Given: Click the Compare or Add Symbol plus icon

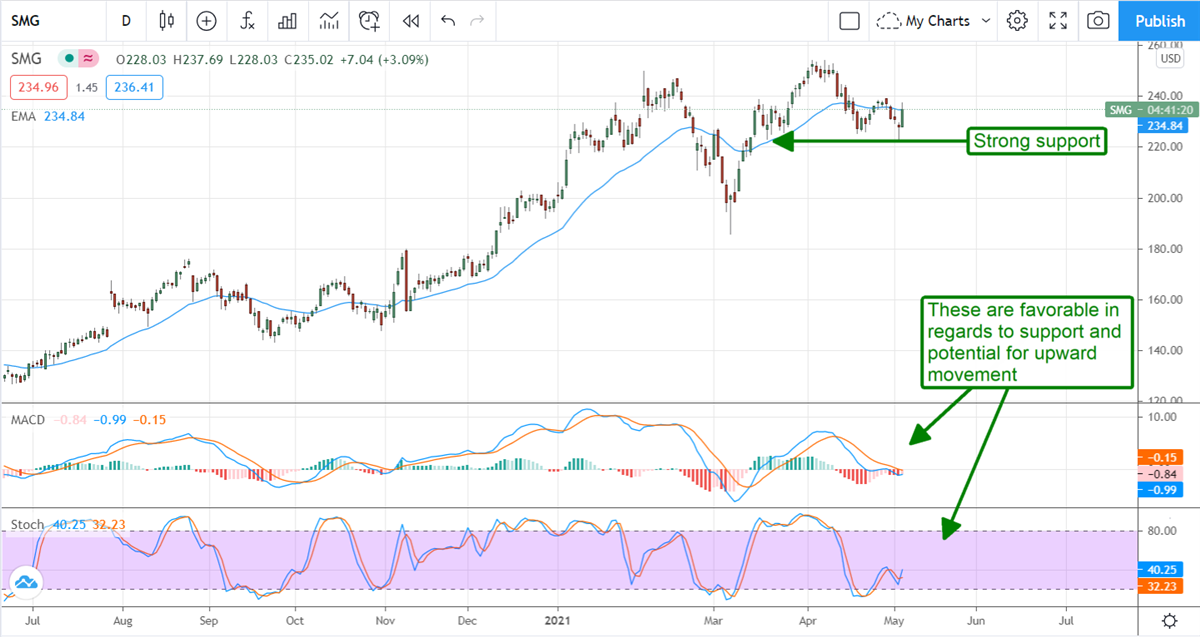Looking at the screenshot, I should [206, 20].
